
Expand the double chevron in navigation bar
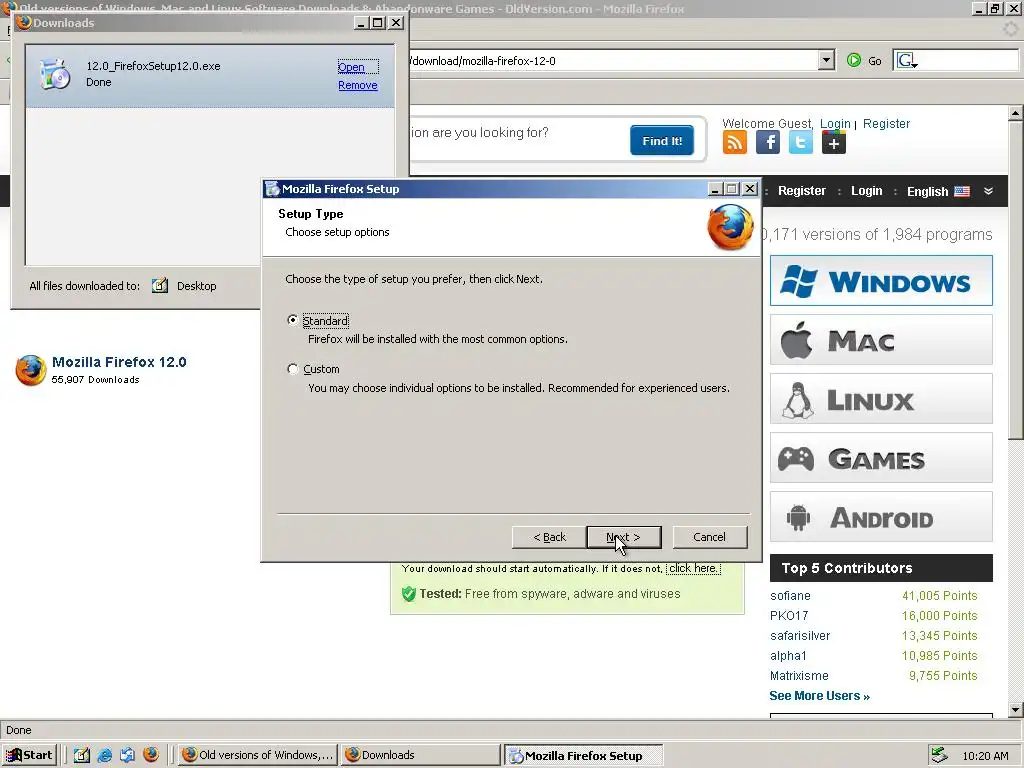coord(988,191)
